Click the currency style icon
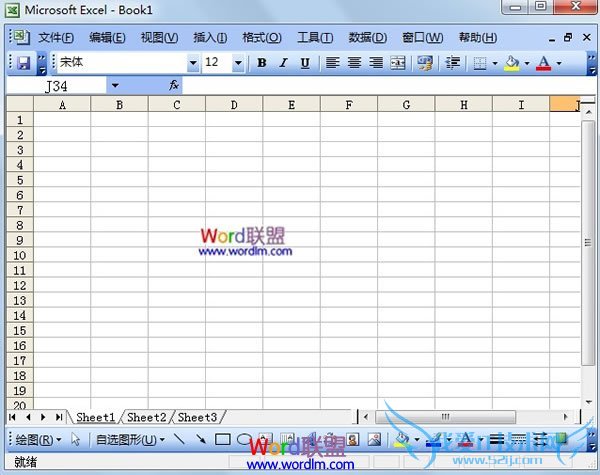This screenshot has height=475, width=600. pyautogui.click(x=425, y=63)
